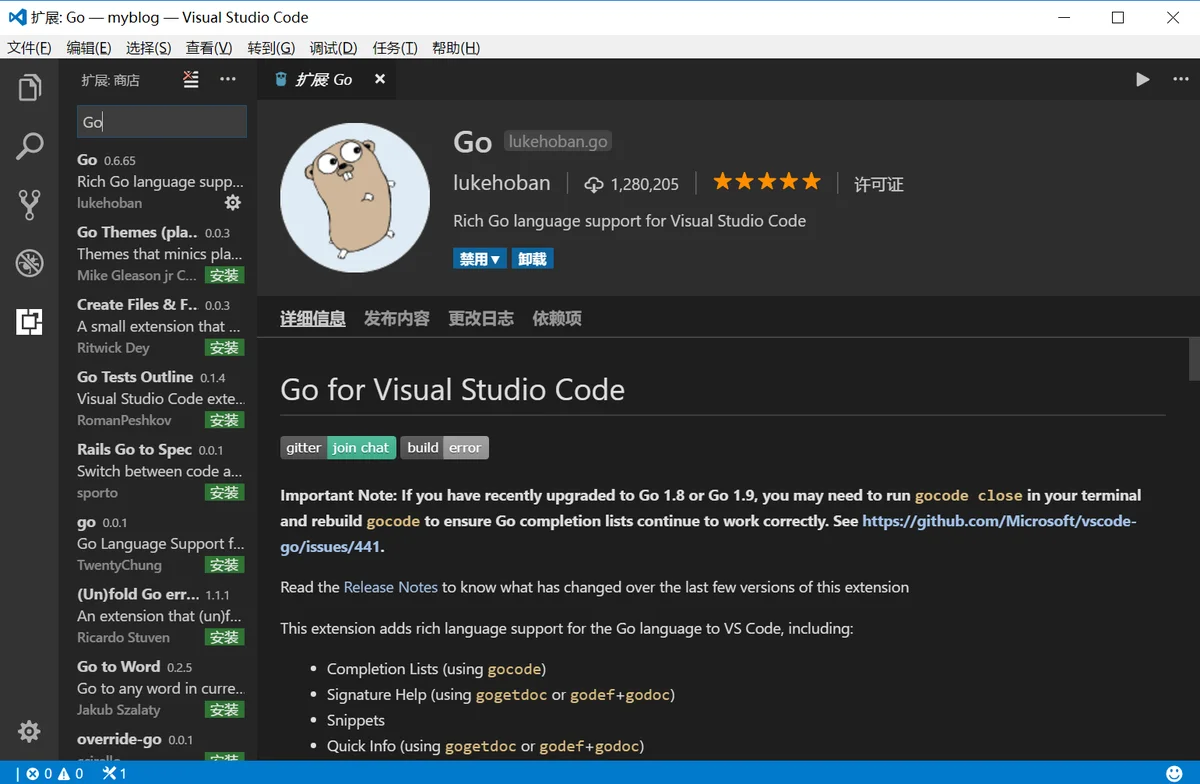Switch to the 依赖项 tab
The width and height of the screenshot is (1200, 784).
[x=557, y=319]
